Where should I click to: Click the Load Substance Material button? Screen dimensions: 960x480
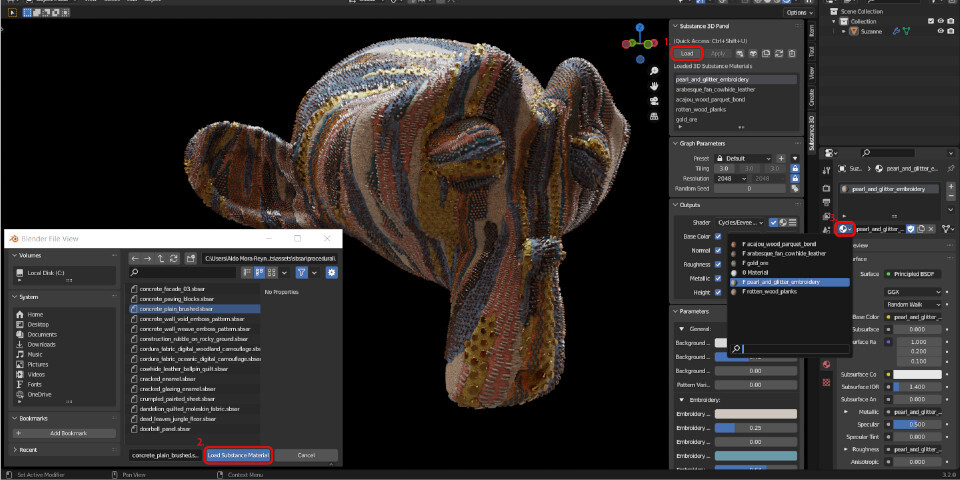click(238, 456)
